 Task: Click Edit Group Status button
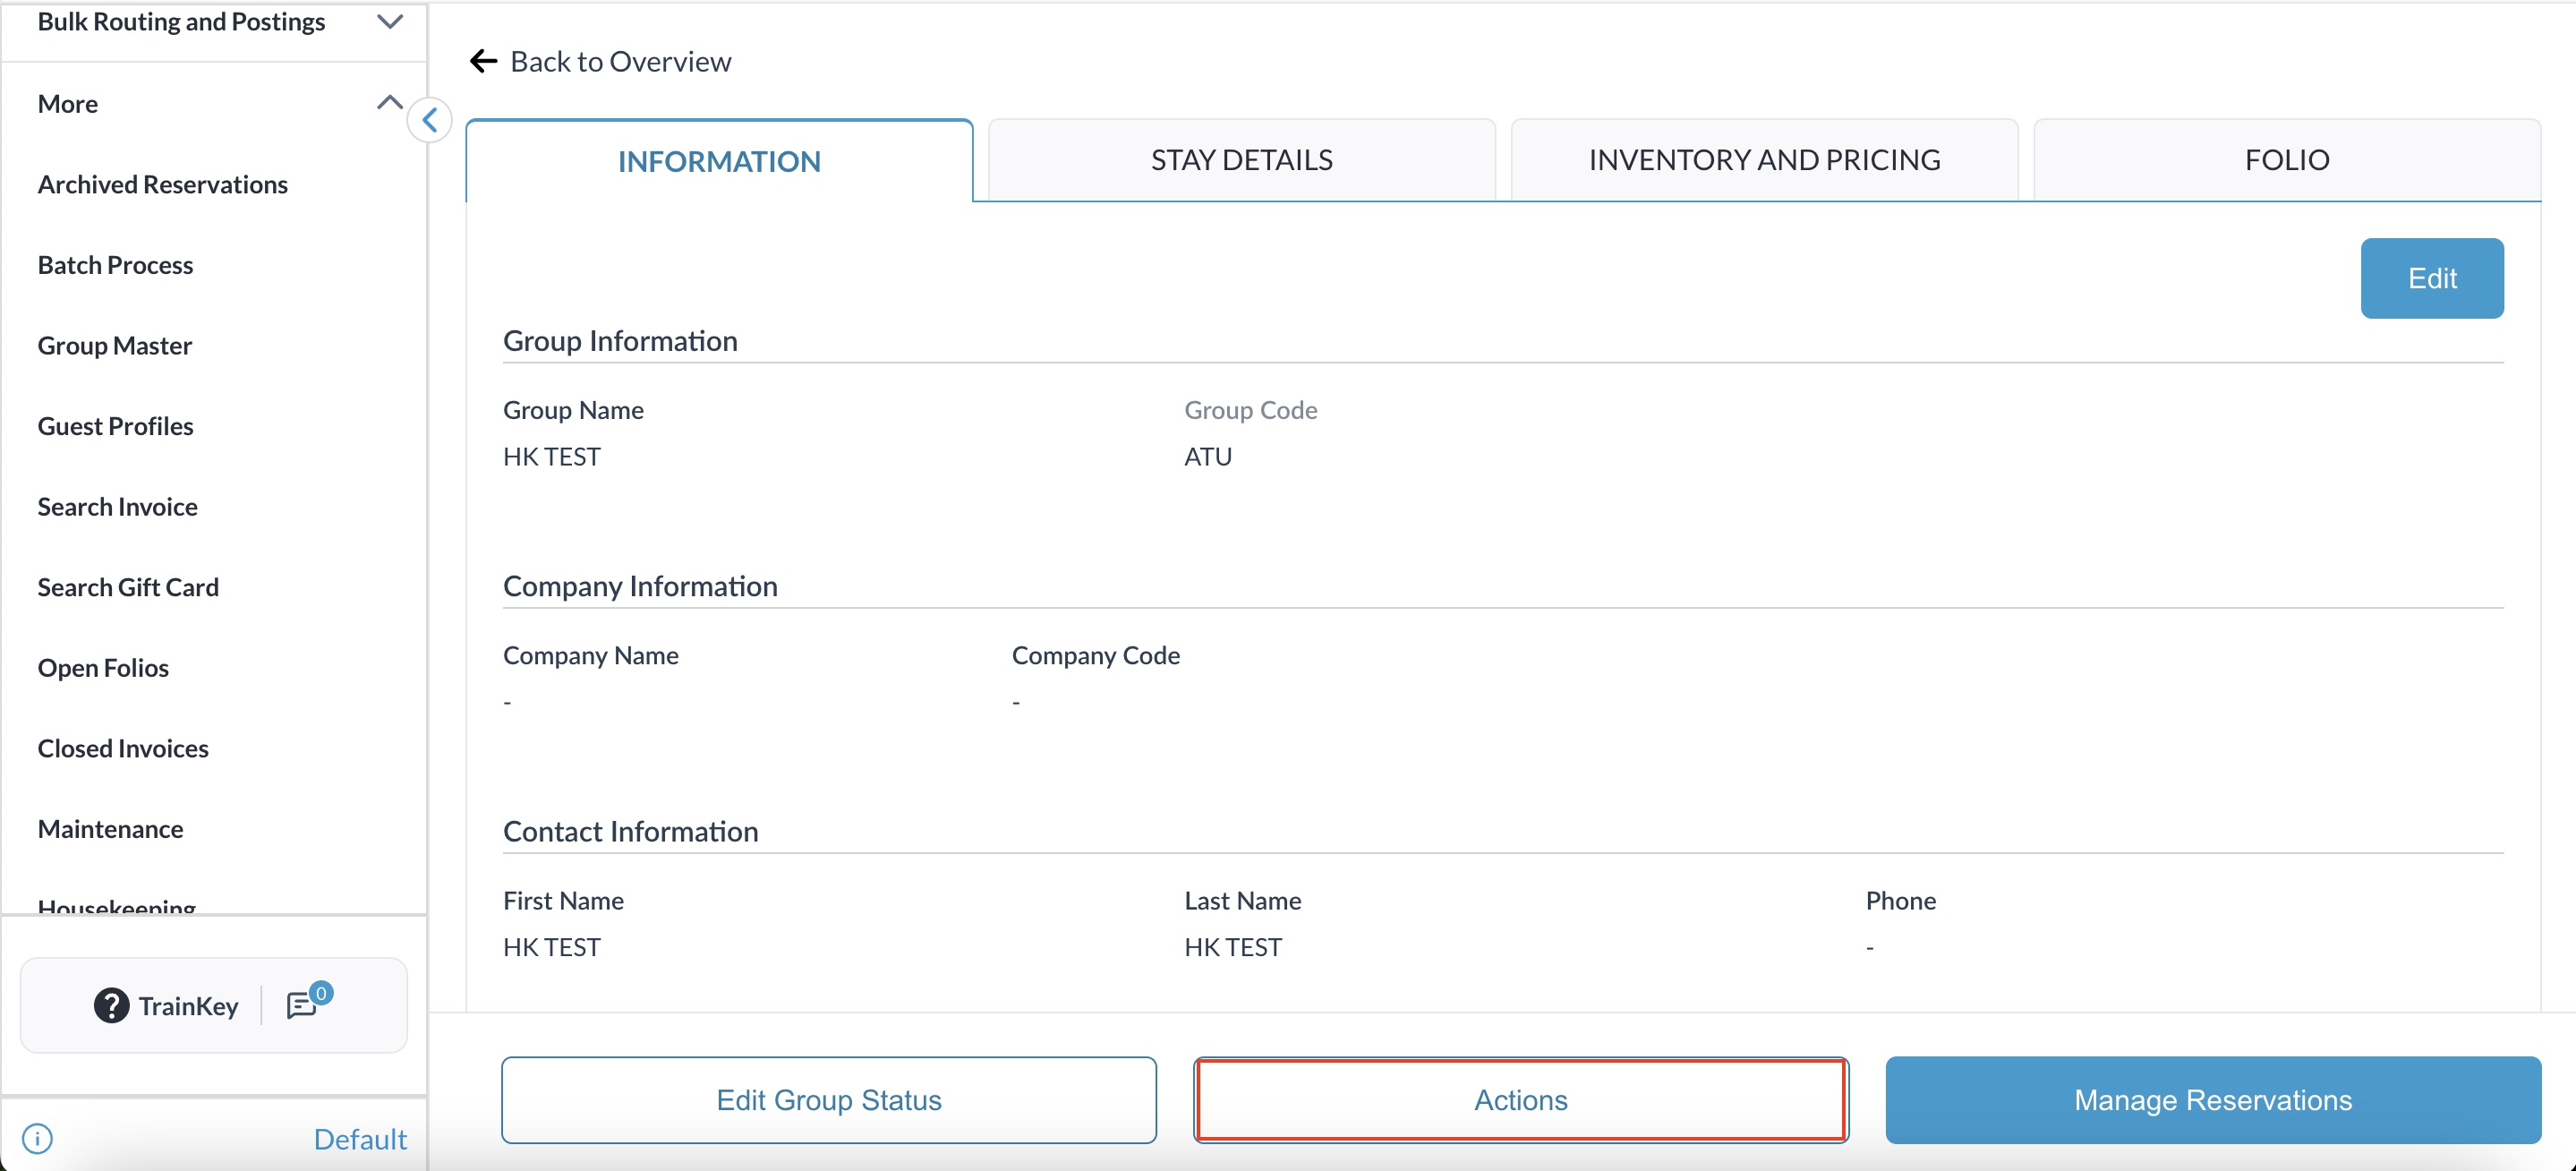click(x=829, y=1099)
